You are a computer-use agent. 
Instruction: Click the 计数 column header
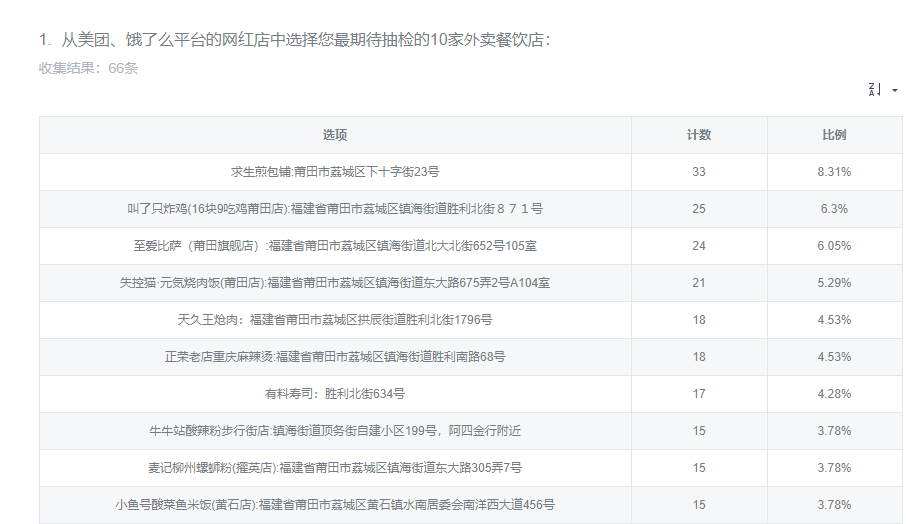pos(698,135)
